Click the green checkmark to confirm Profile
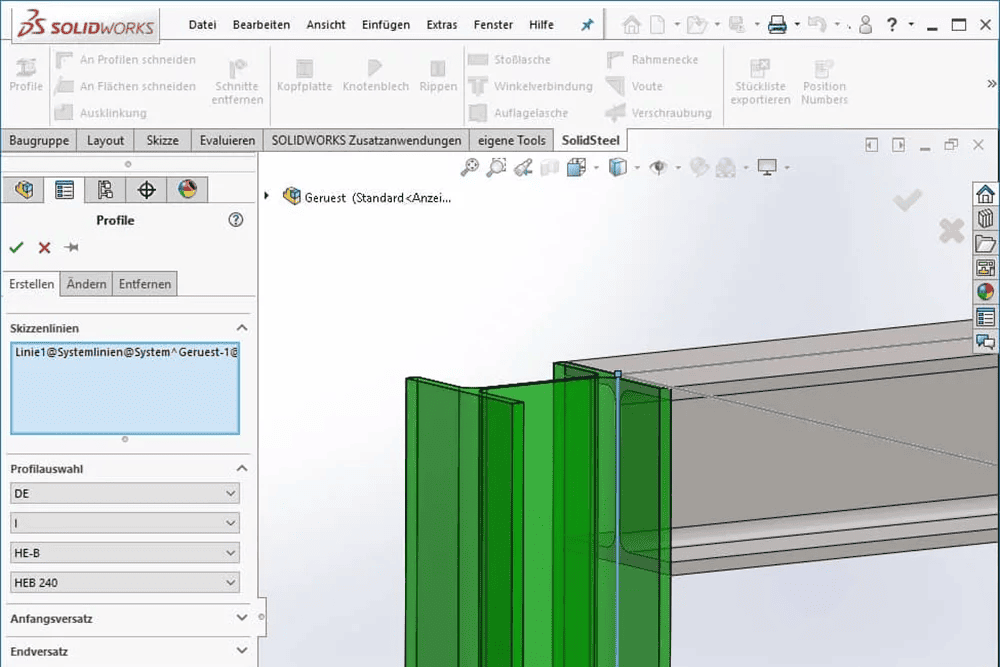The width and height of the screenshot is (1000, 667). click(x=16, y=248)
